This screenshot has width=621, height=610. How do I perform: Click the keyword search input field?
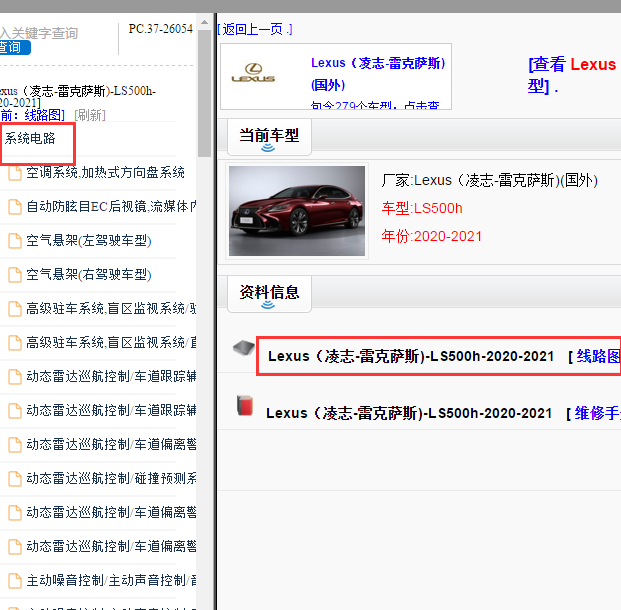(40, 33)
